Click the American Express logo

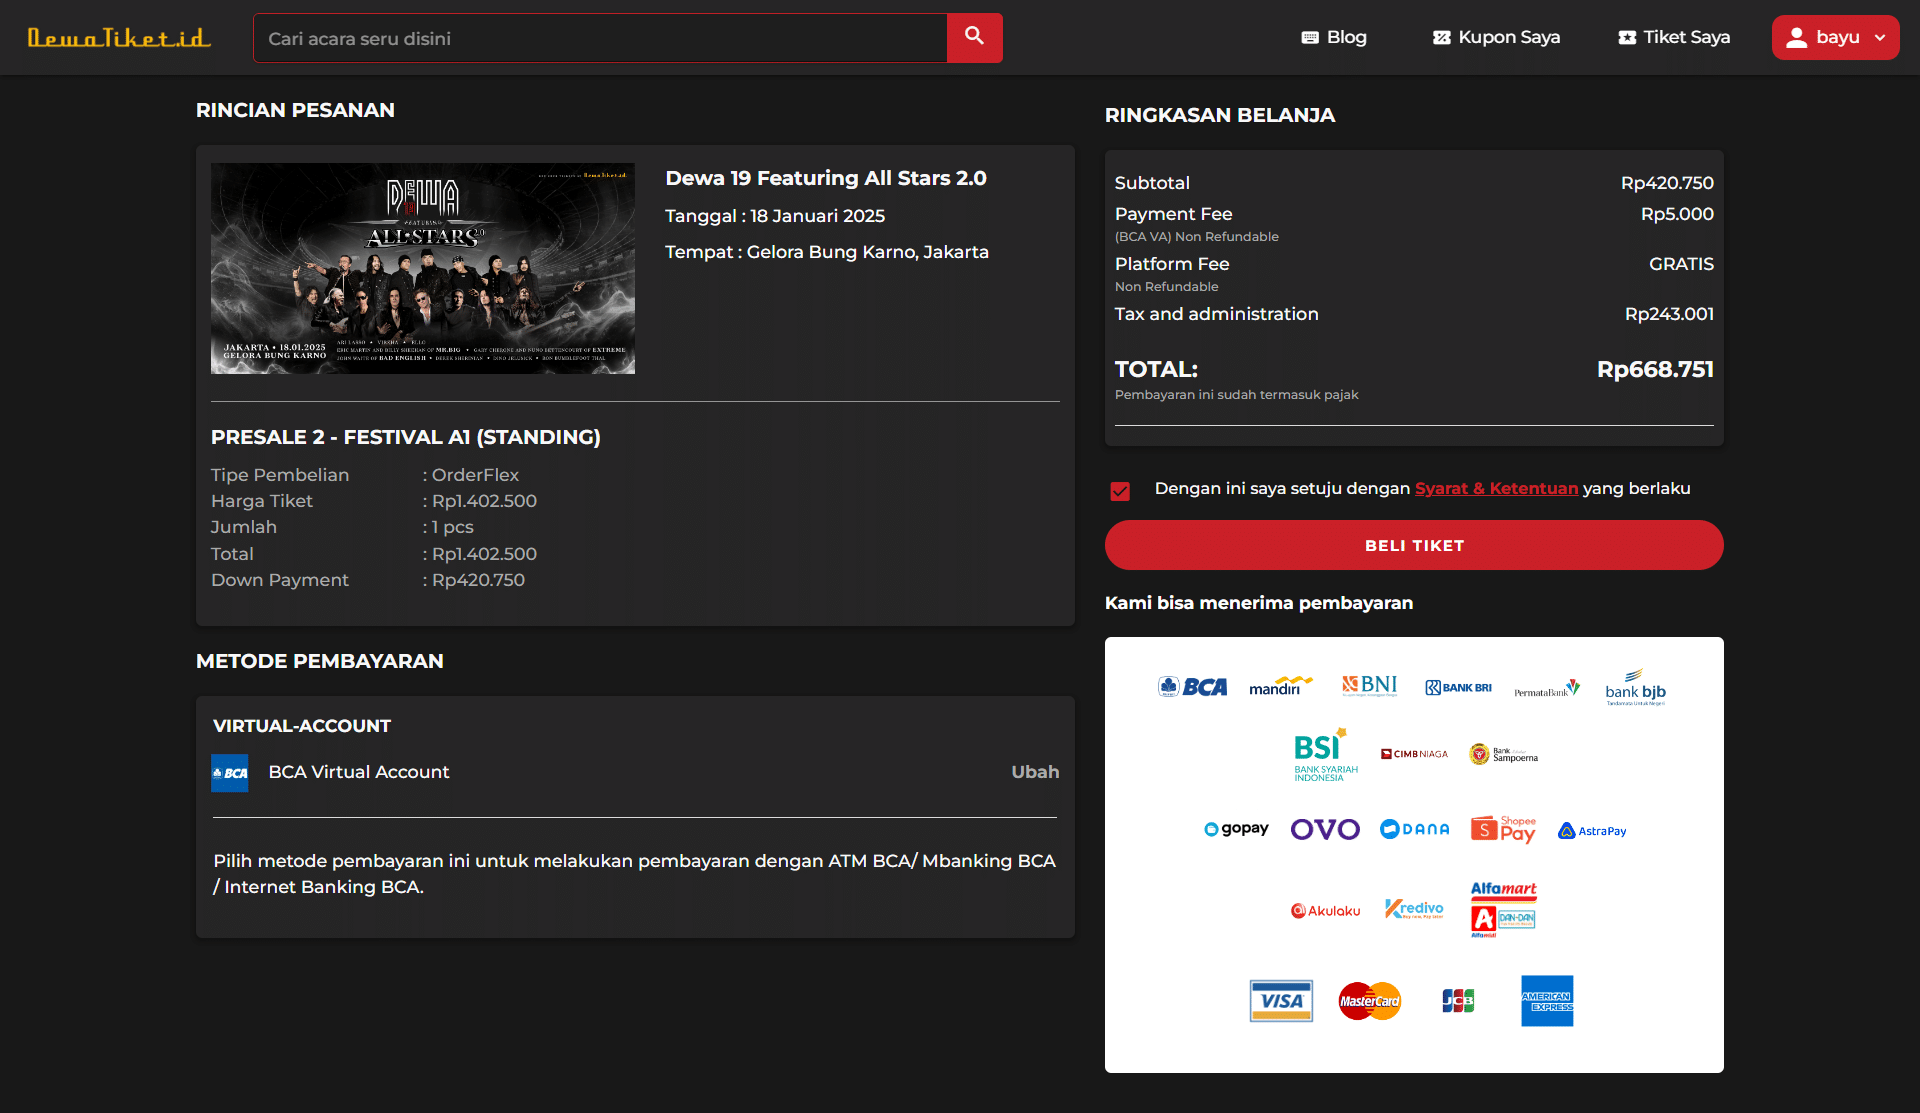click(1547, 1001)
